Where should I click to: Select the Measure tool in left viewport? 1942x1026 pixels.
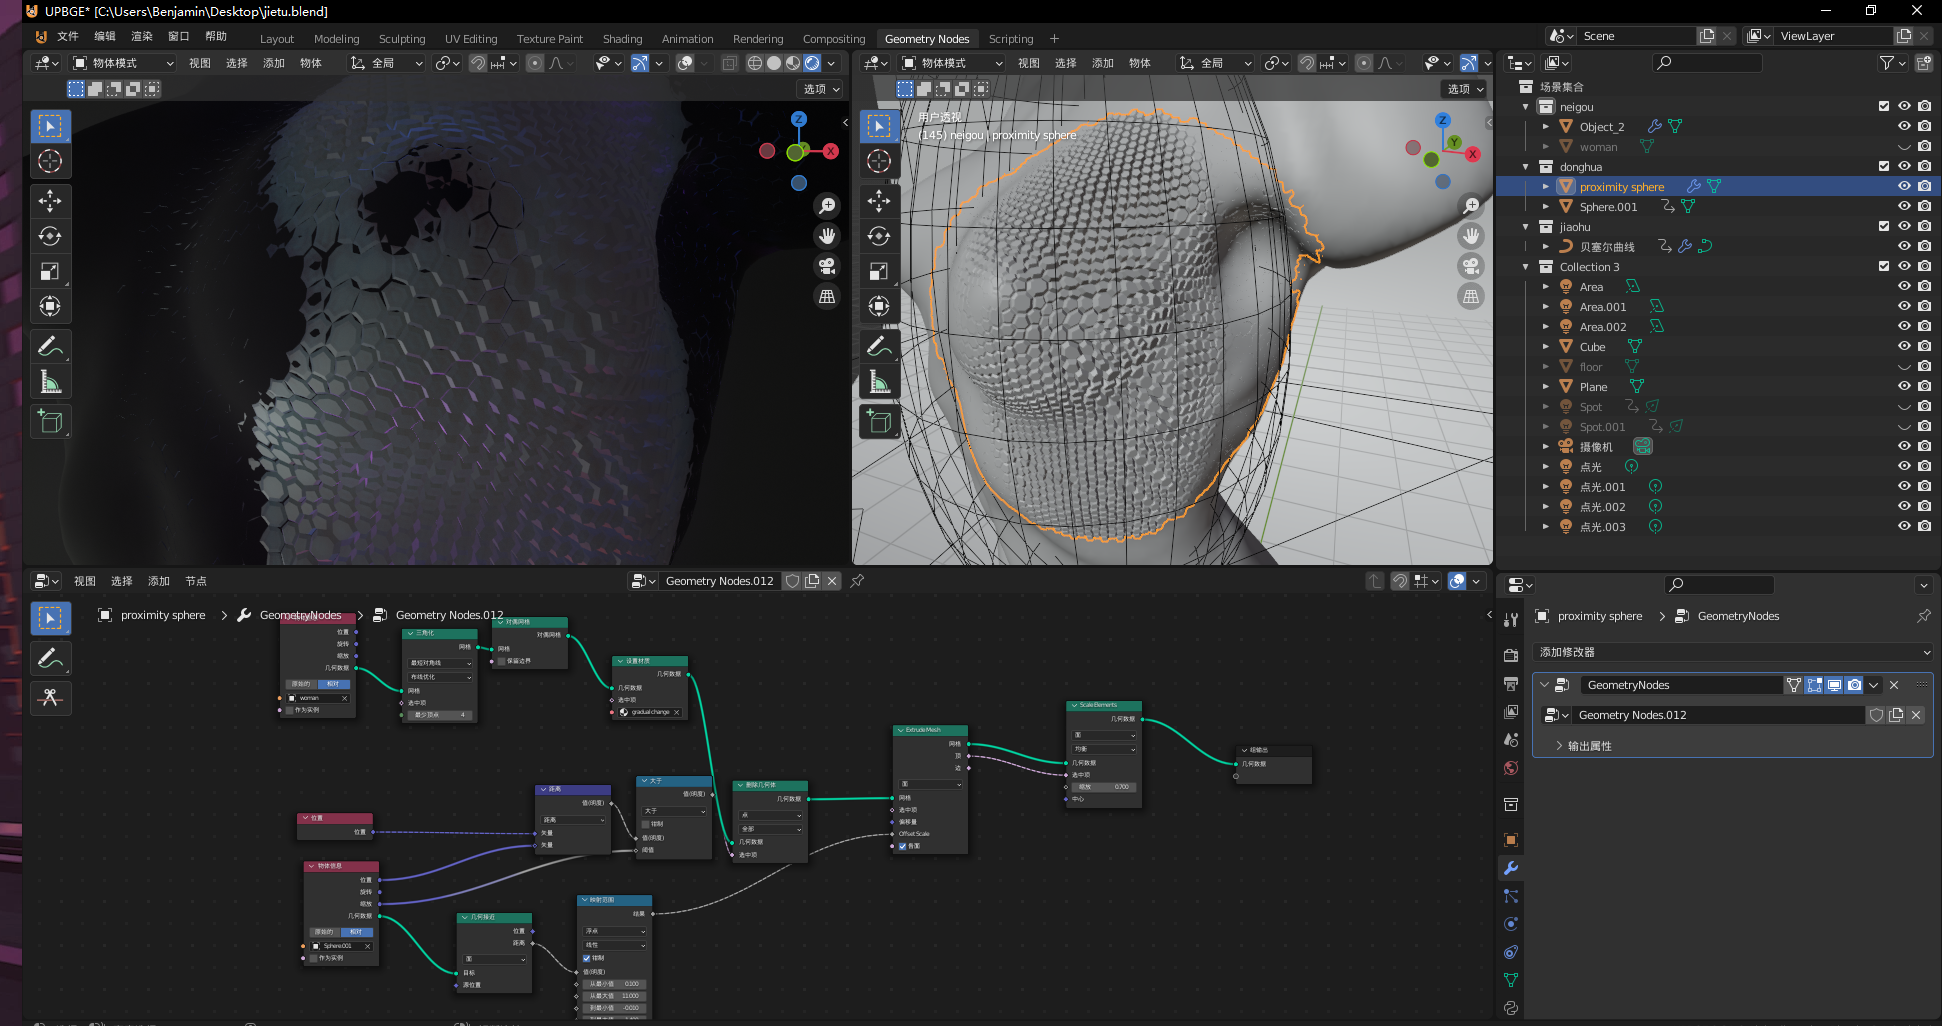pos(50,382)
